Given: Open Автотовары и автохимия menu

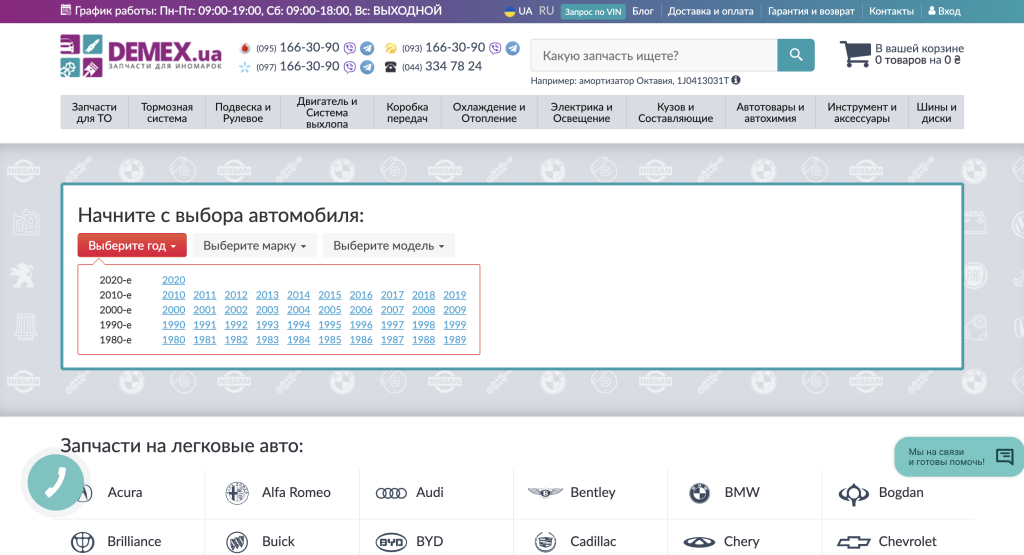Looking at the screenshot, I should [x=770, y=112].
